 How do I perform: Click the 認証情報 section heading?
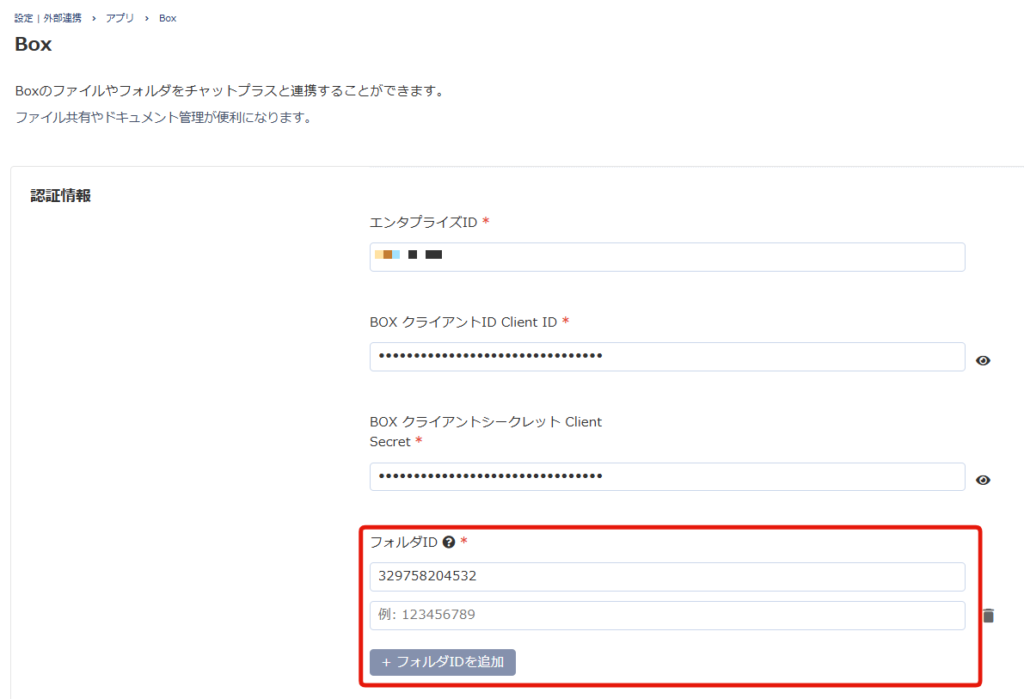coord(61,196)
